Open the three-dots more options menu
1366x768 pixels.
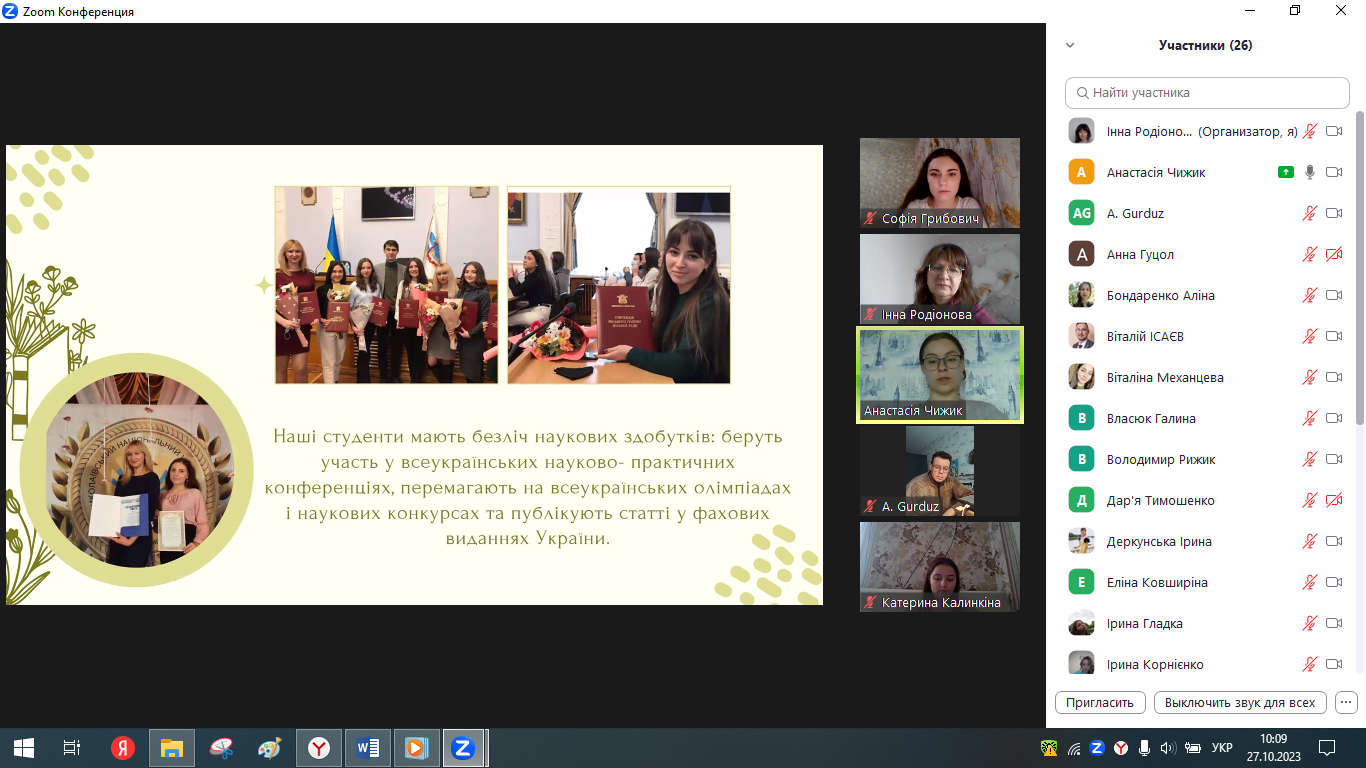click(1346, 702)
